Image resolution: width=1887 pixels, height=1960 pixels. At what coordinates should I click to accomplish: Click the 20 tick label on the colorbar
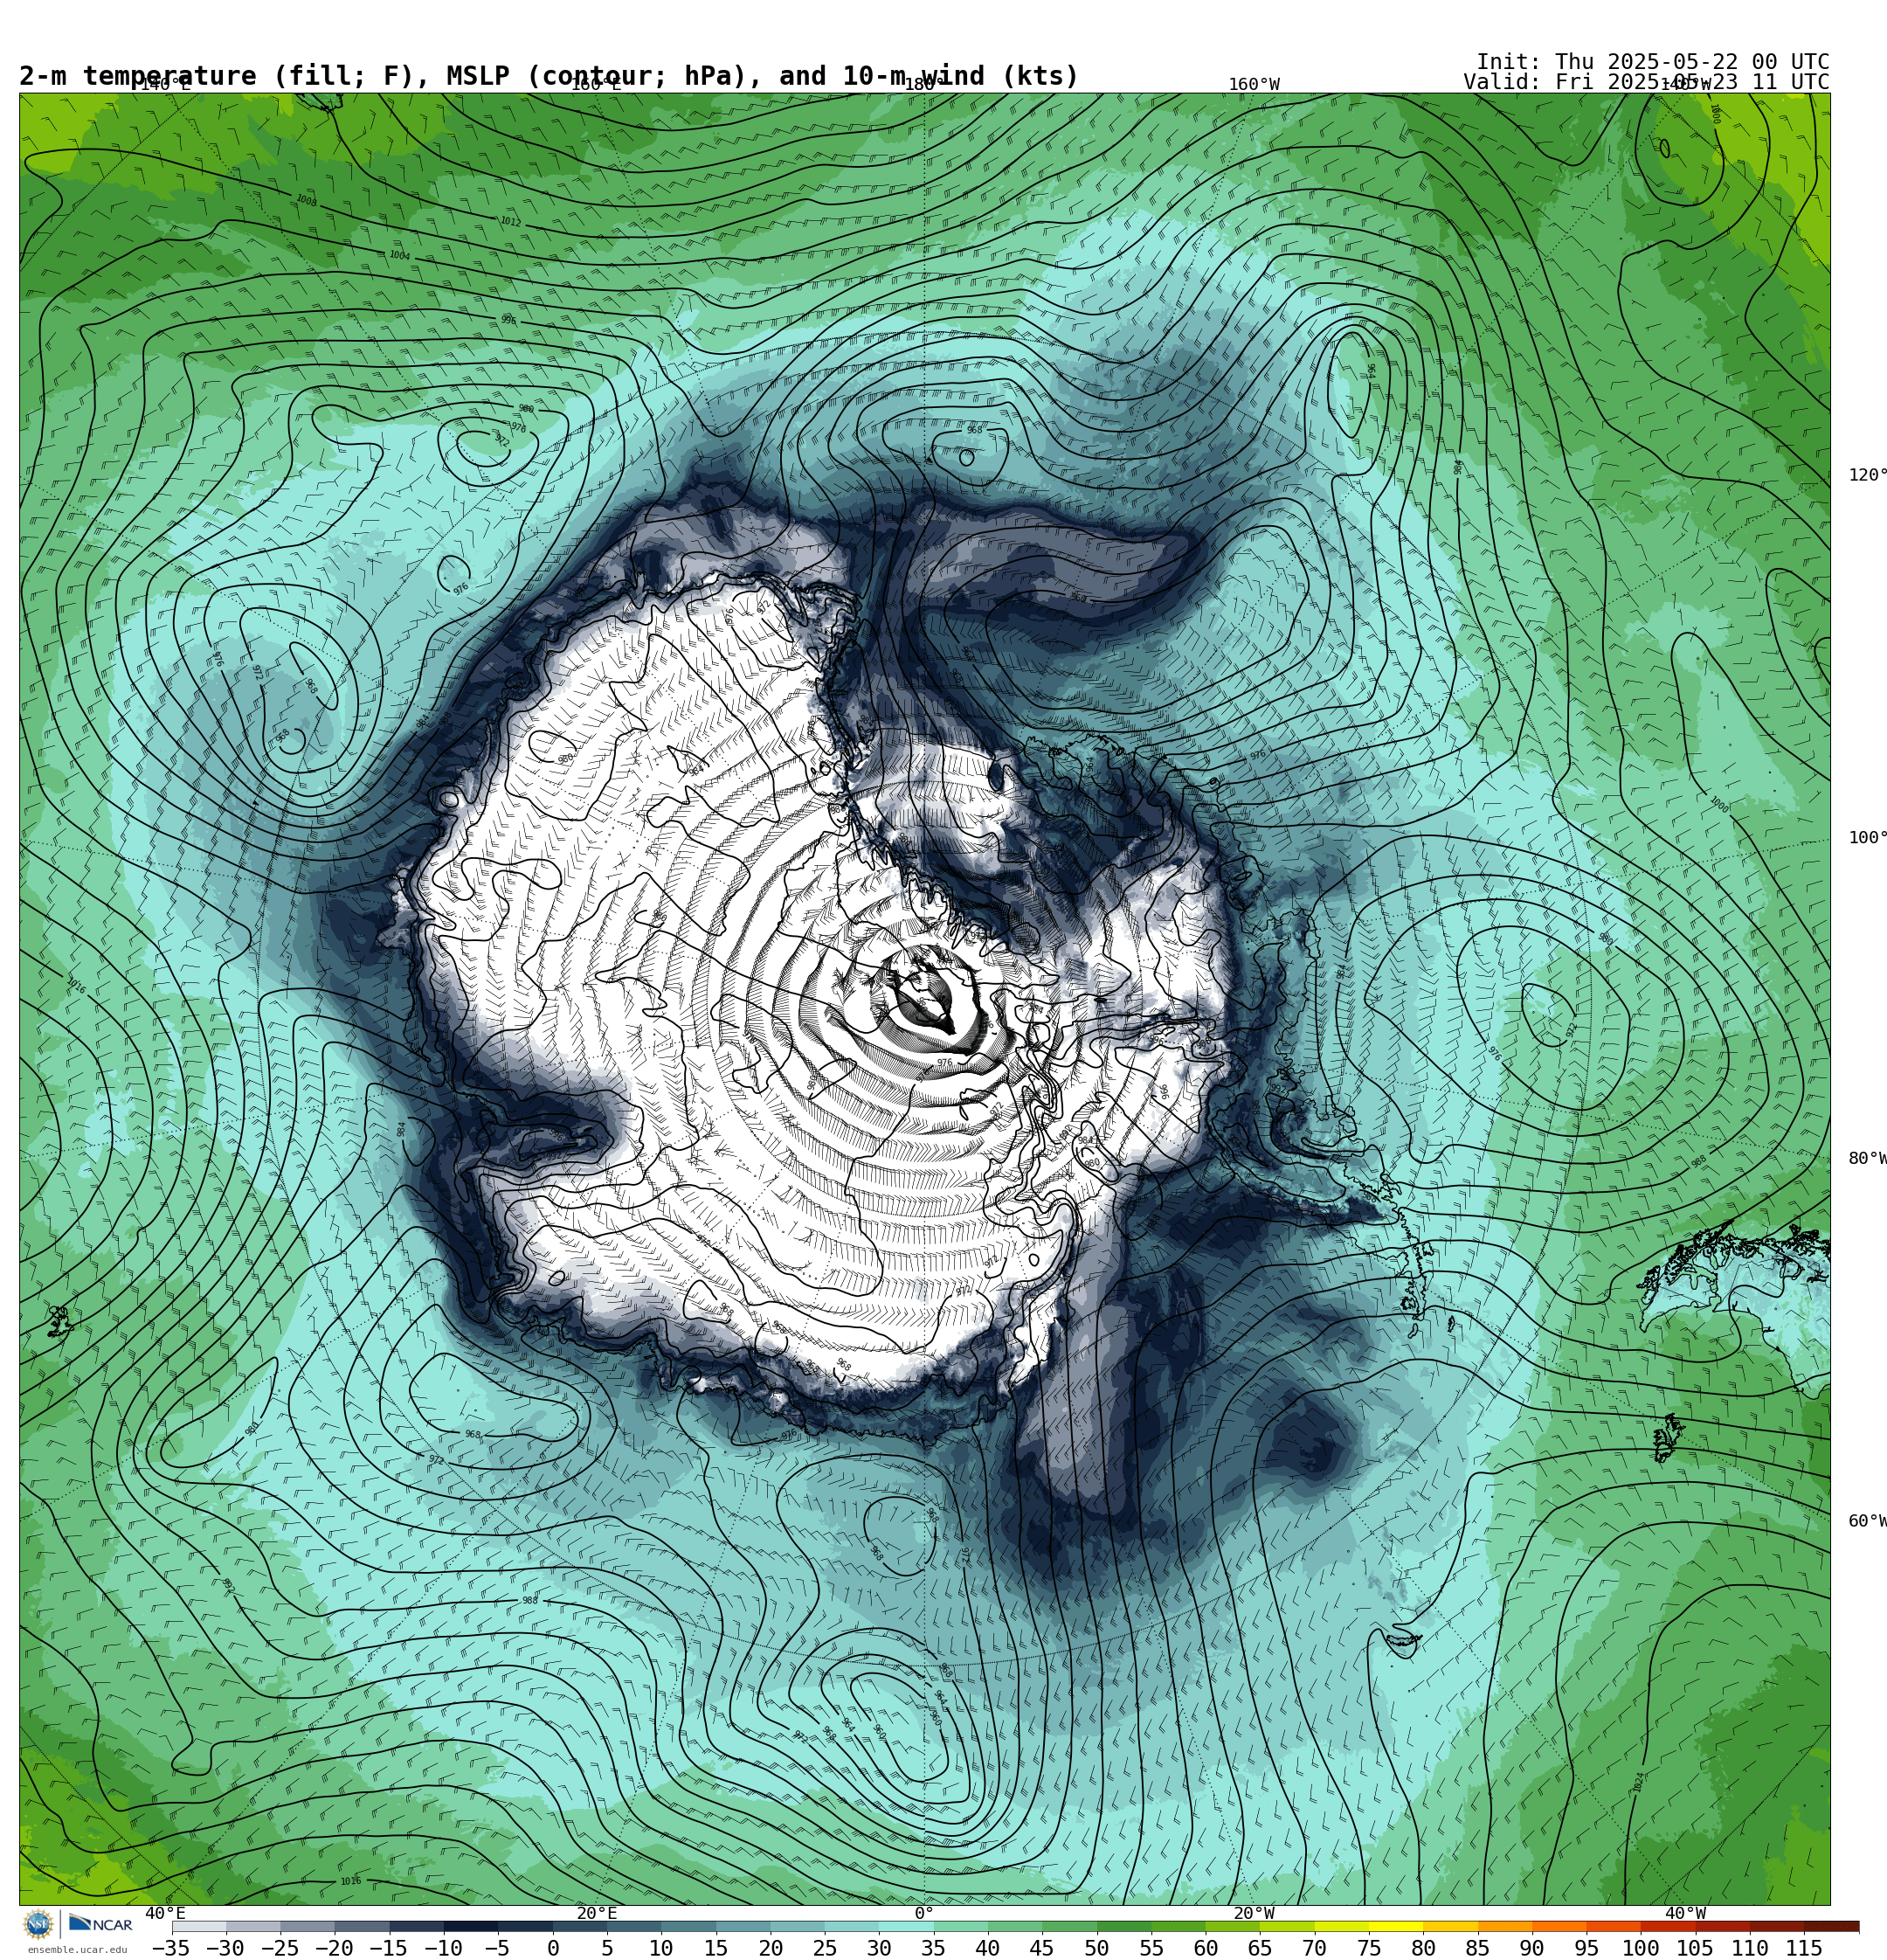coord(770,1948)
